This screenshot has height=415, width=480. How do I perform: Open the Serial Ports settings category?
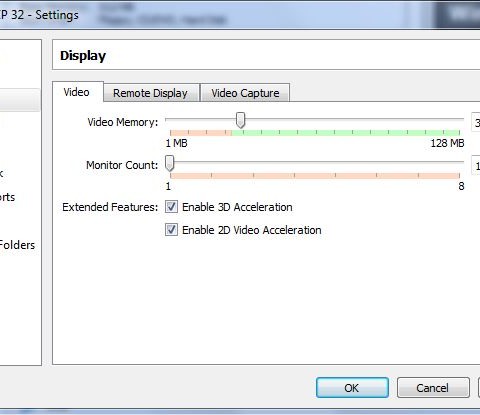[8, 197]
